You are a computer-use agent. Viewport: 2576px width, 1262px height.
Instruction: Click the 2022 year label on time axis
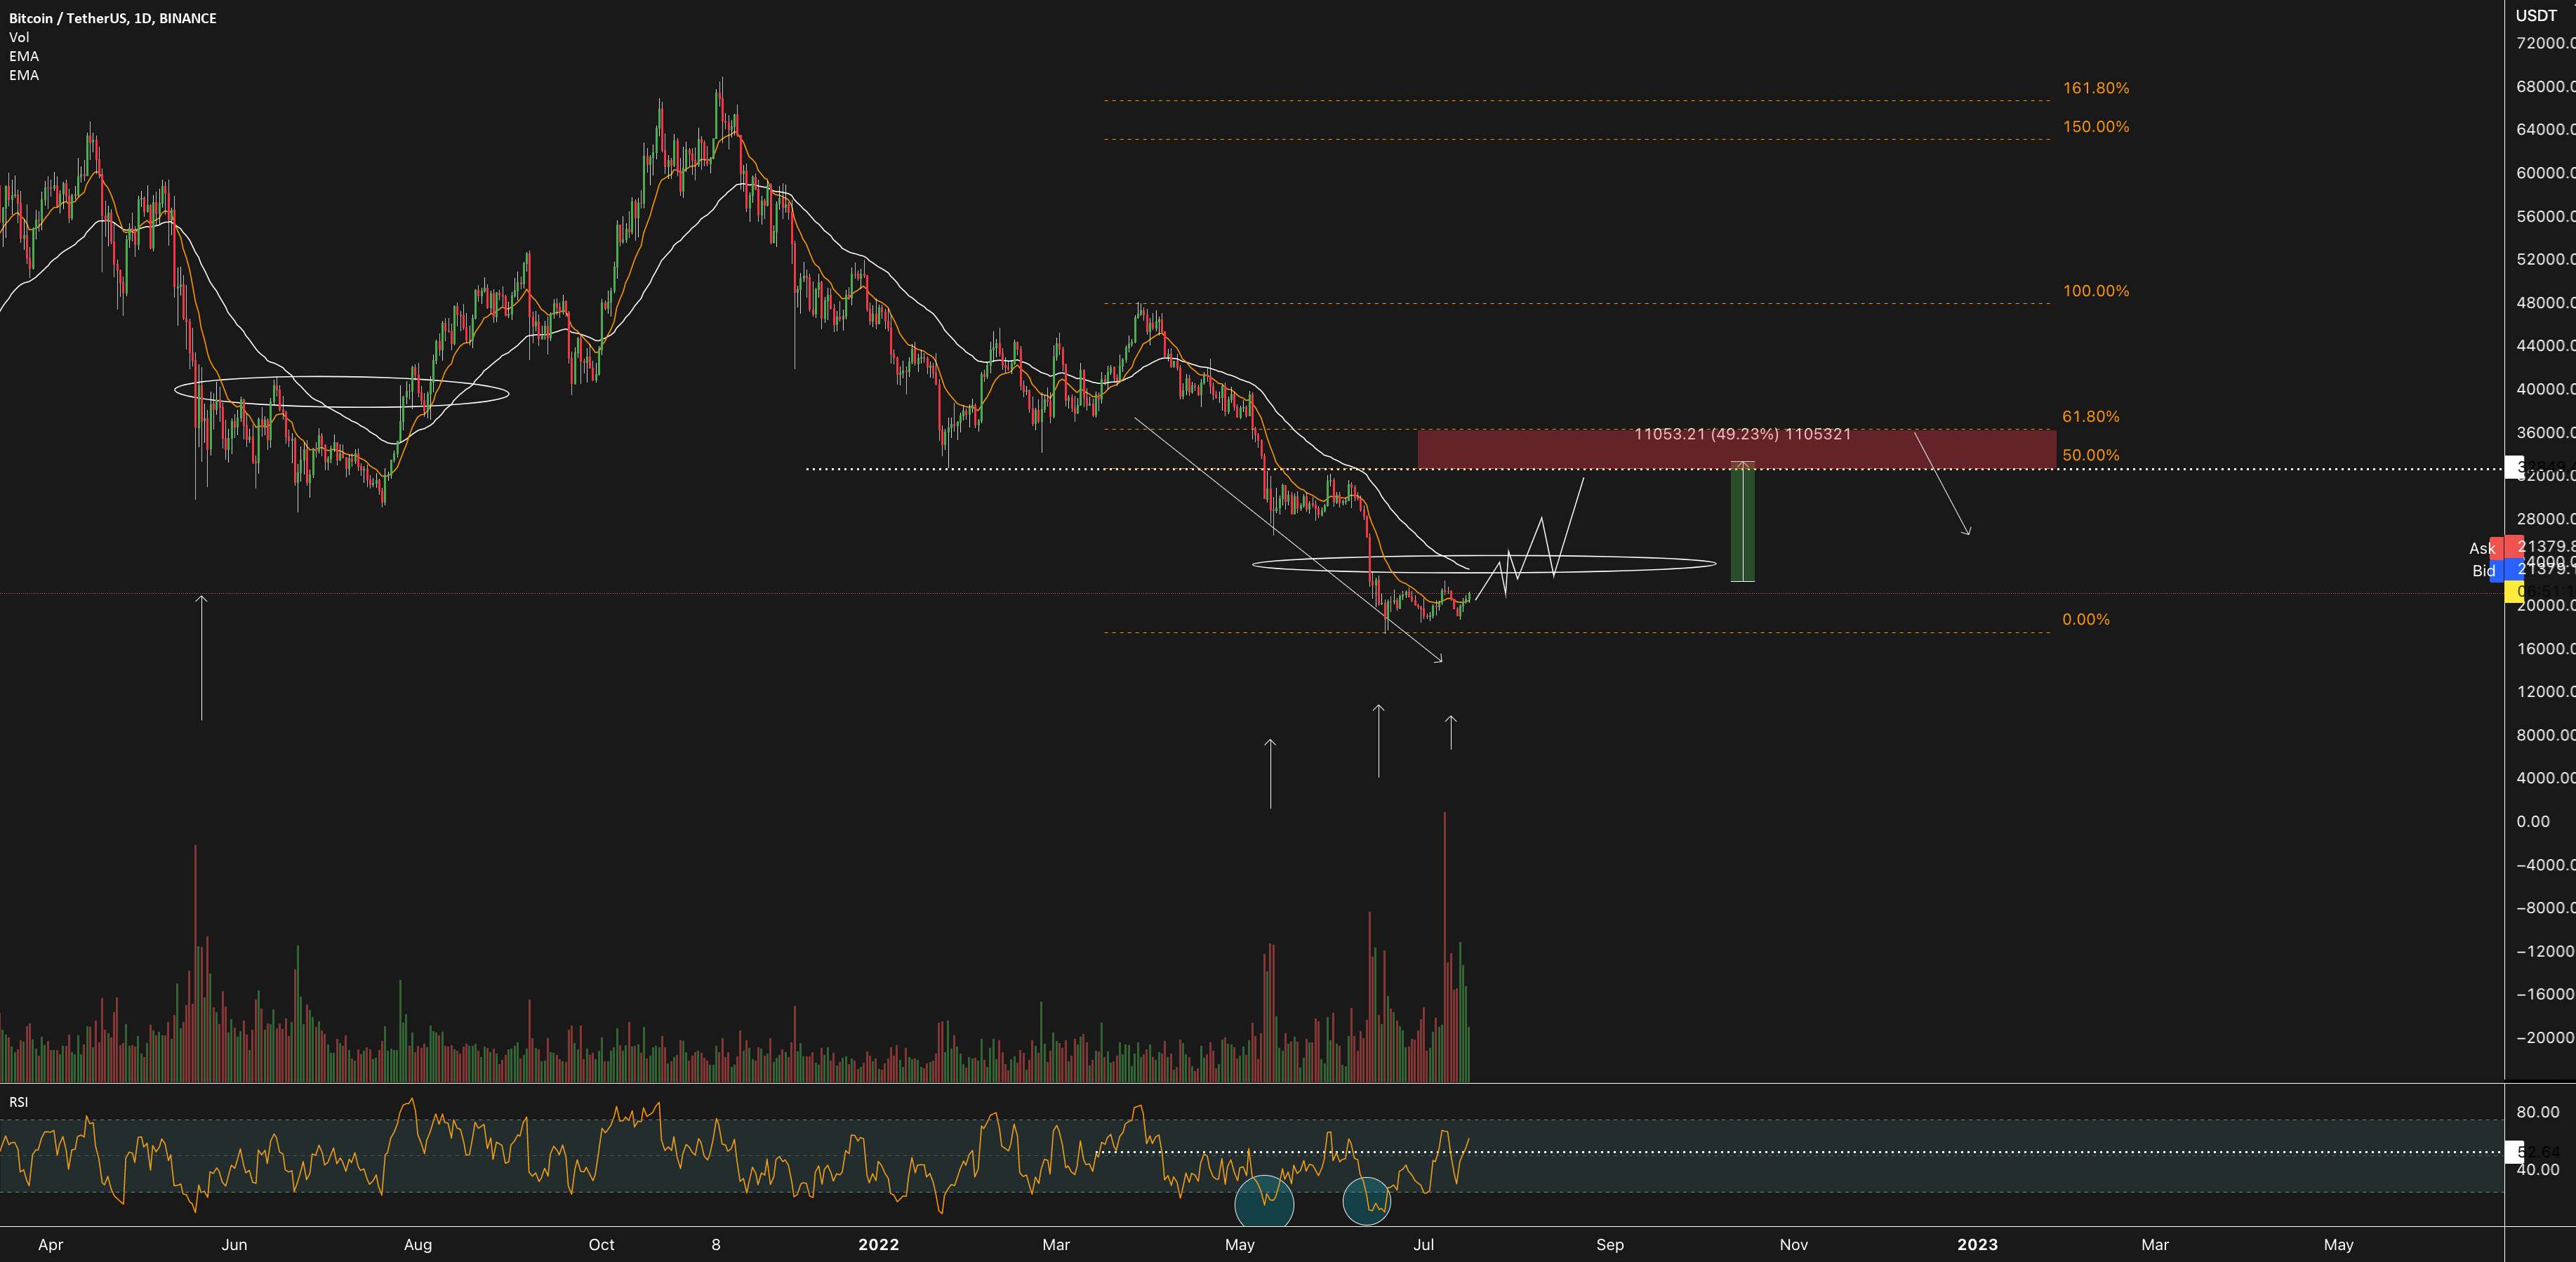point(879,1245)
